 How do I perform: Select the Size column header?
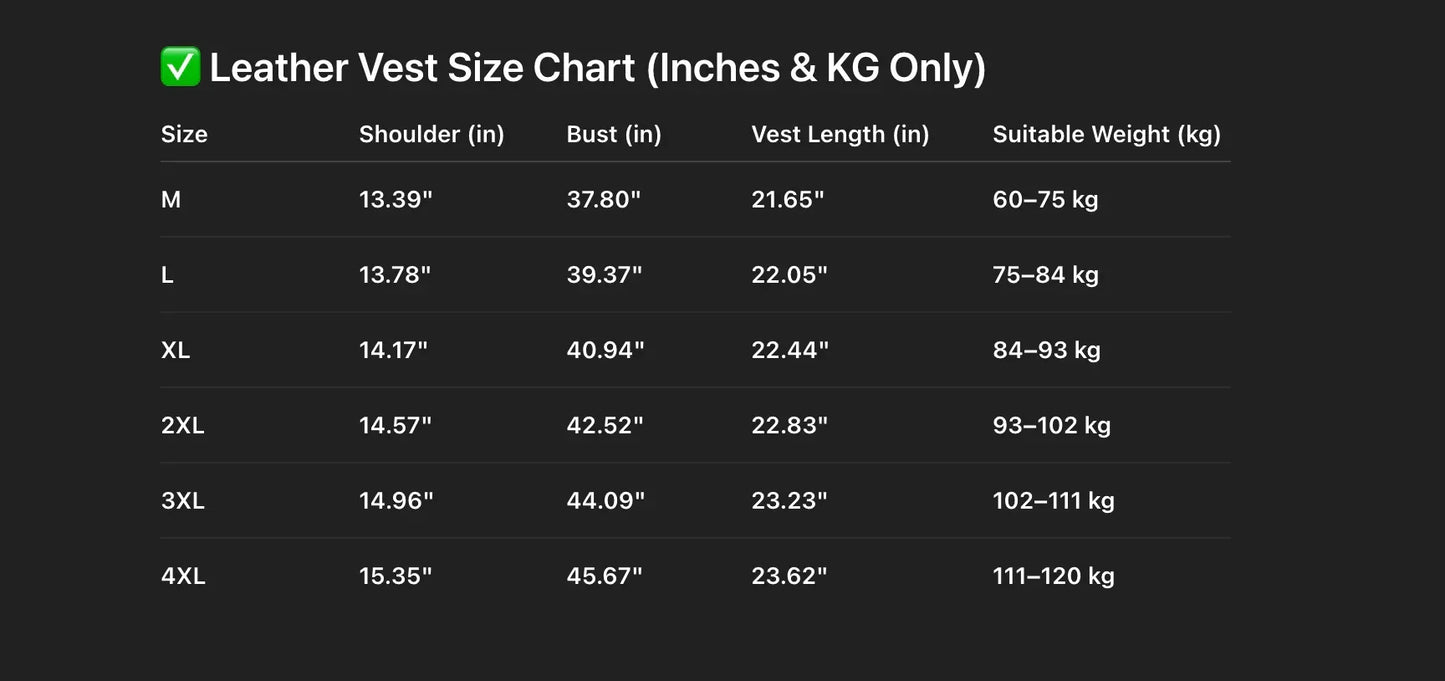[184, 134]
